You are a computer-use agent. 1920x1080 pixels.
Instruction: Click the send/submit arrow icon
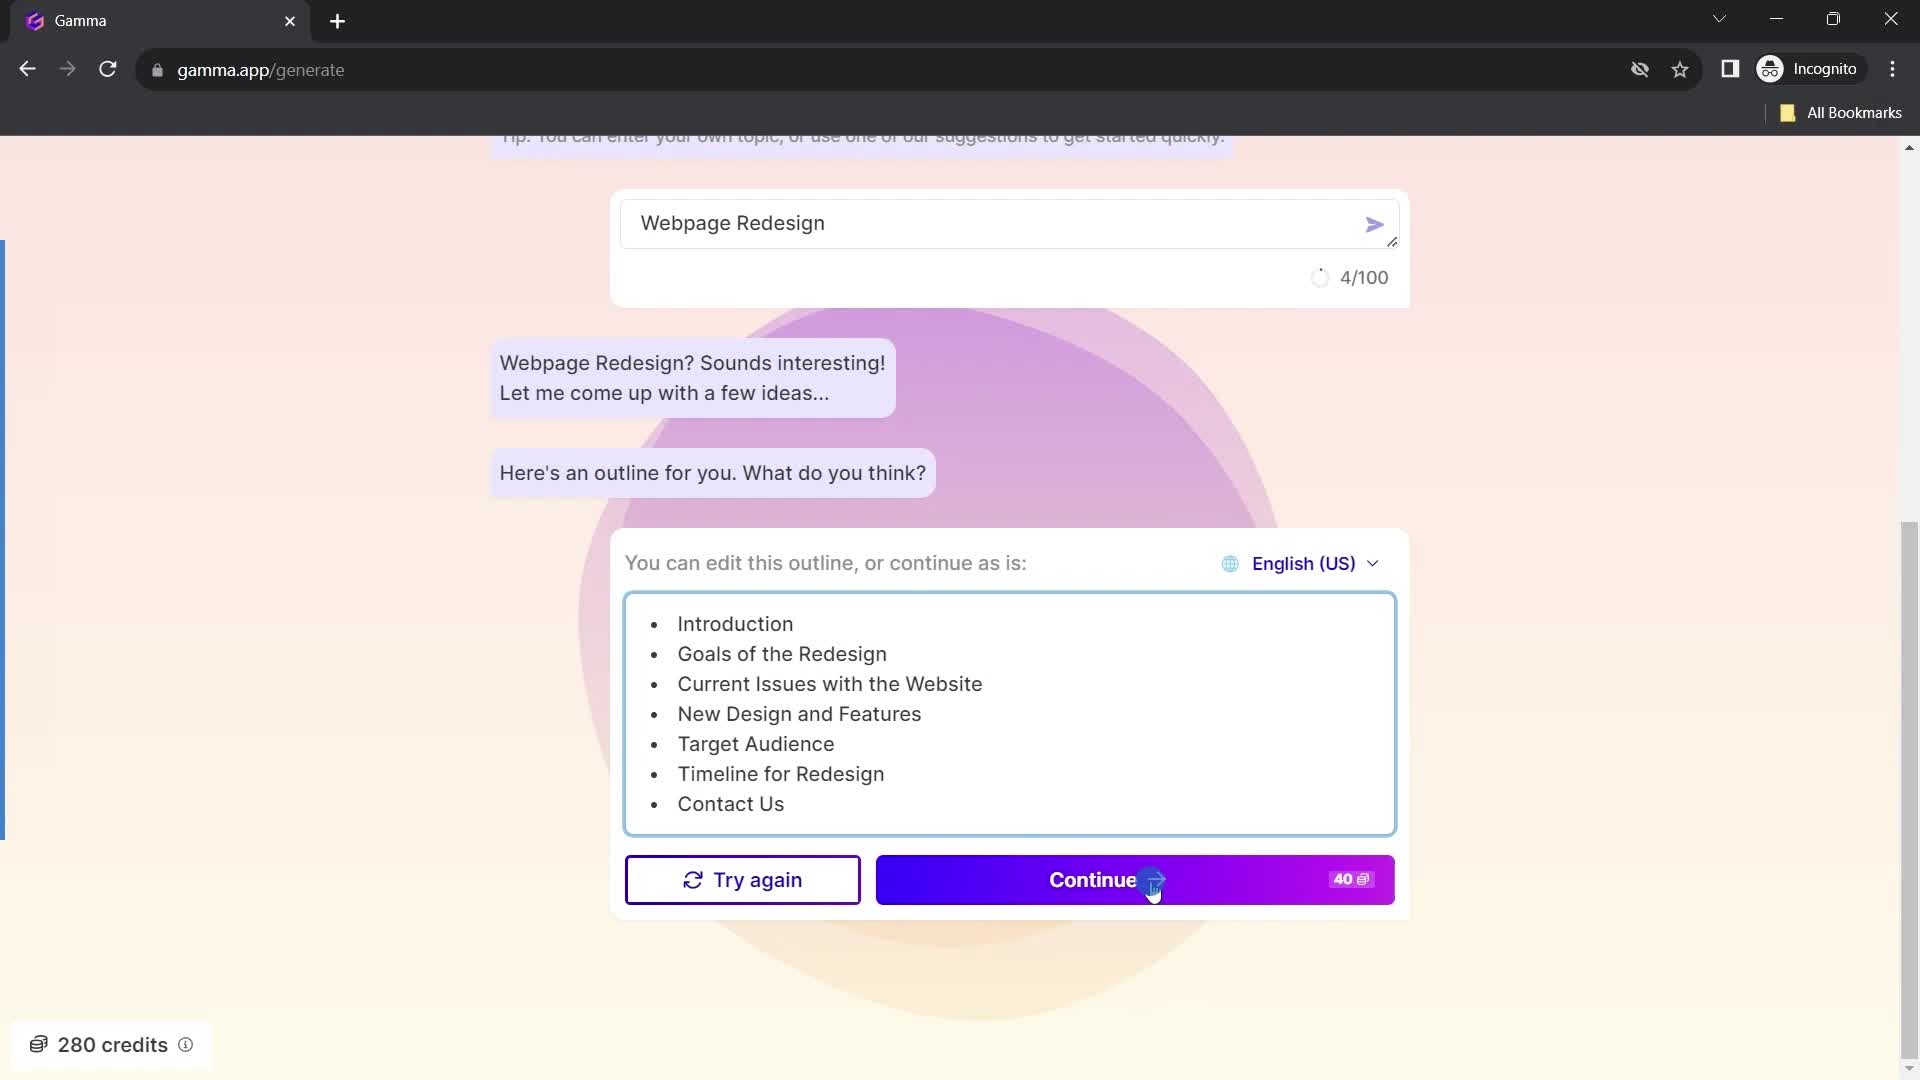point(1373,223)
